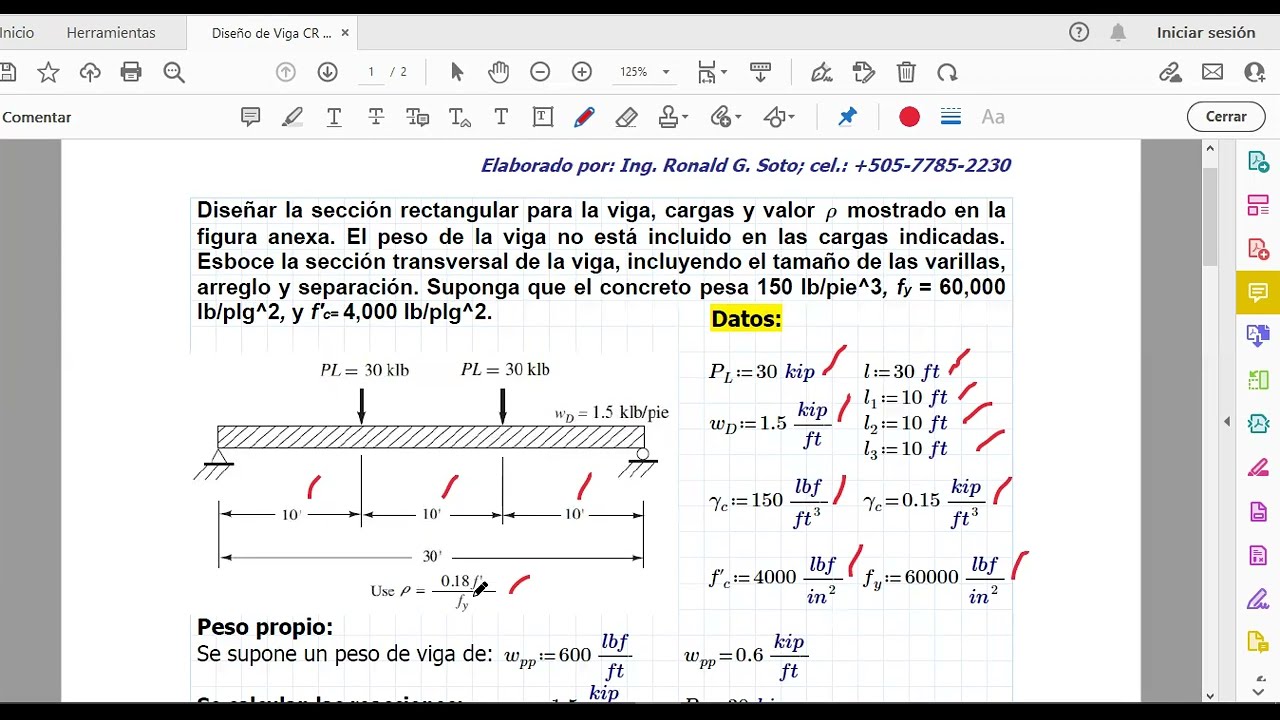
Task: Go to the previous page
Action: click(x=286, y=72)
